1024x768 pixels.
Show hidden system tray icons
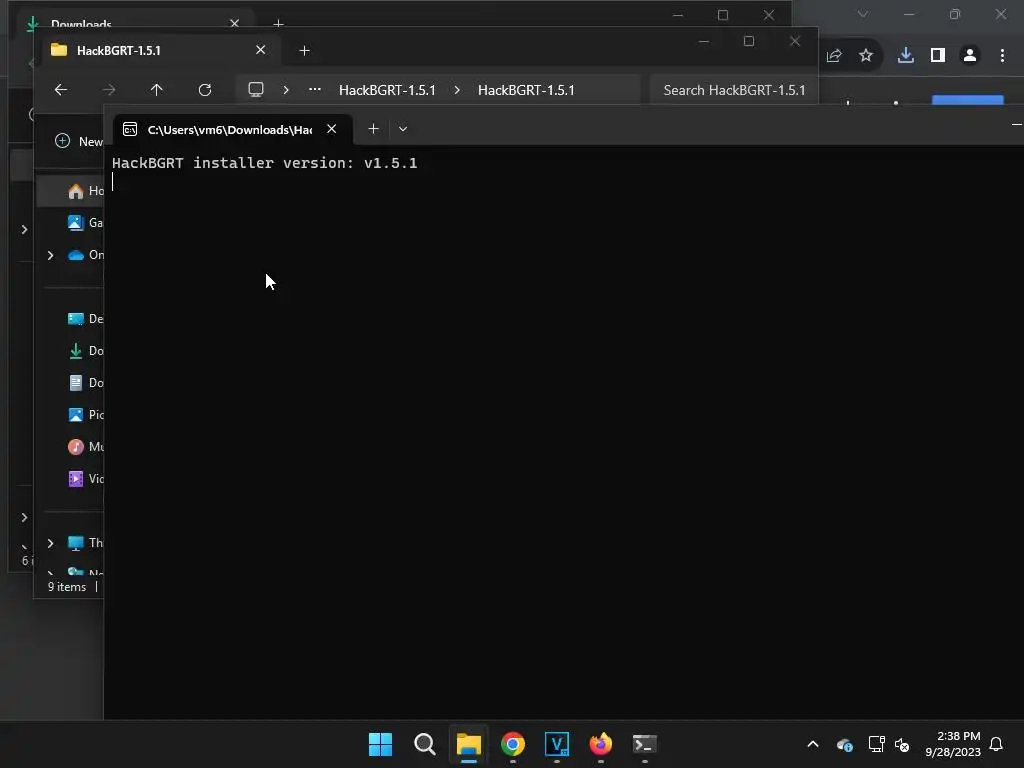(813, 744)
